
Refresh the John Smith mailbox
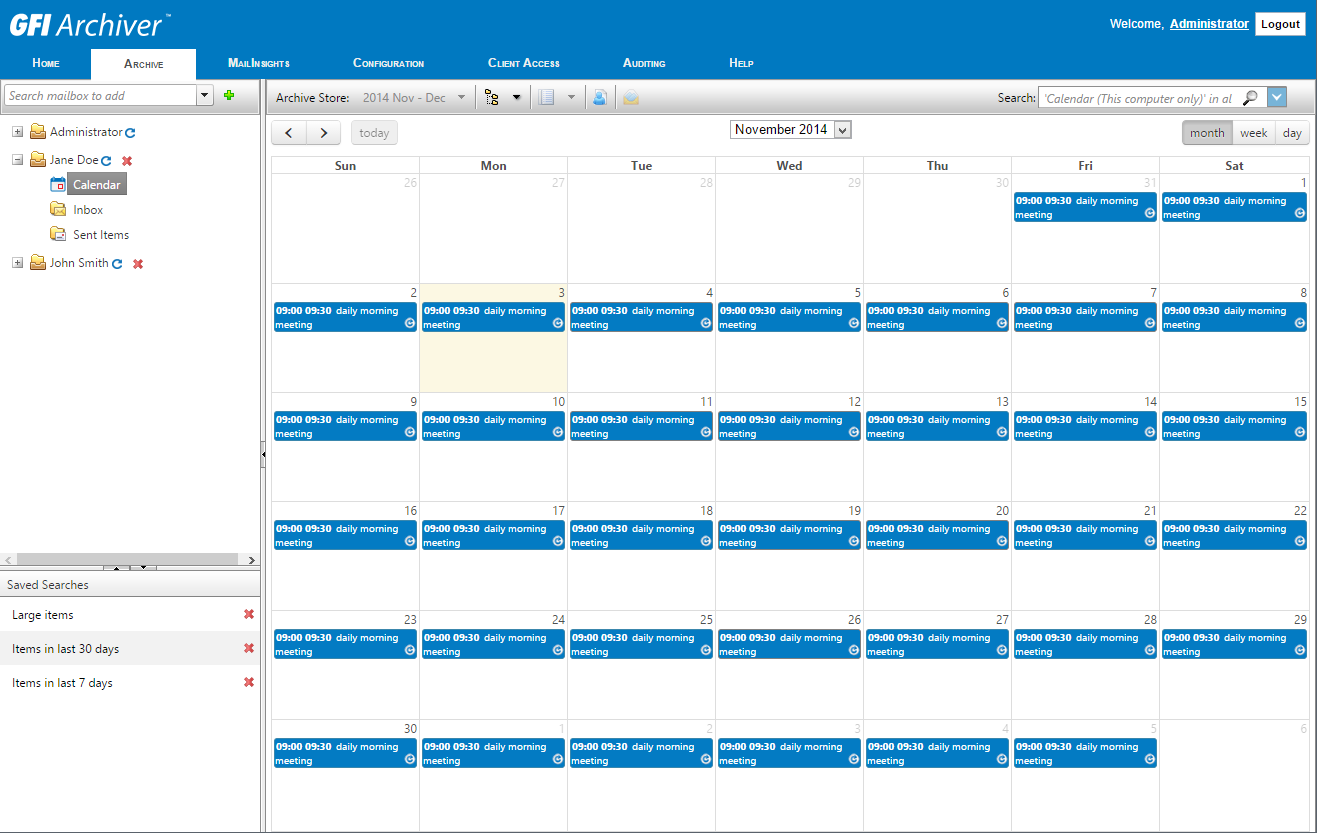point(117,264)
